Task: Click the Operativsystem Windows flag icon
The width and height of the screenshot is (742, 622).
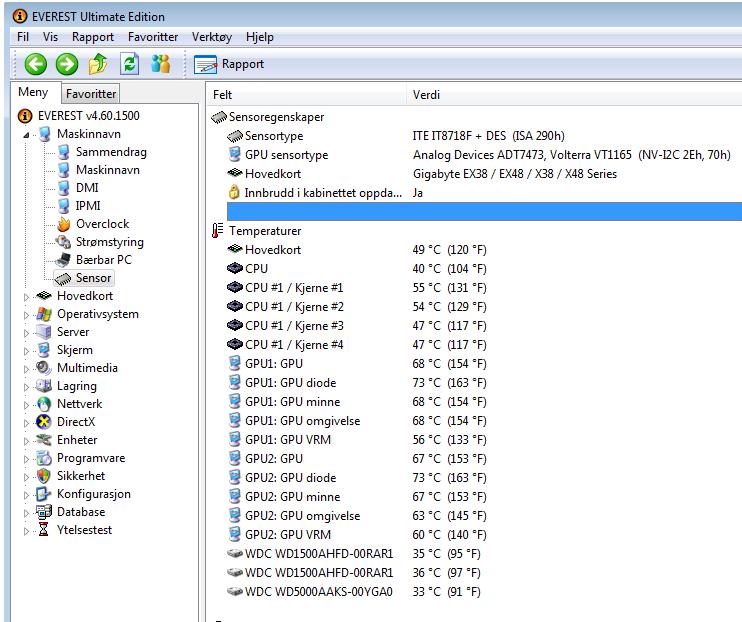Action: pos(44,314)
